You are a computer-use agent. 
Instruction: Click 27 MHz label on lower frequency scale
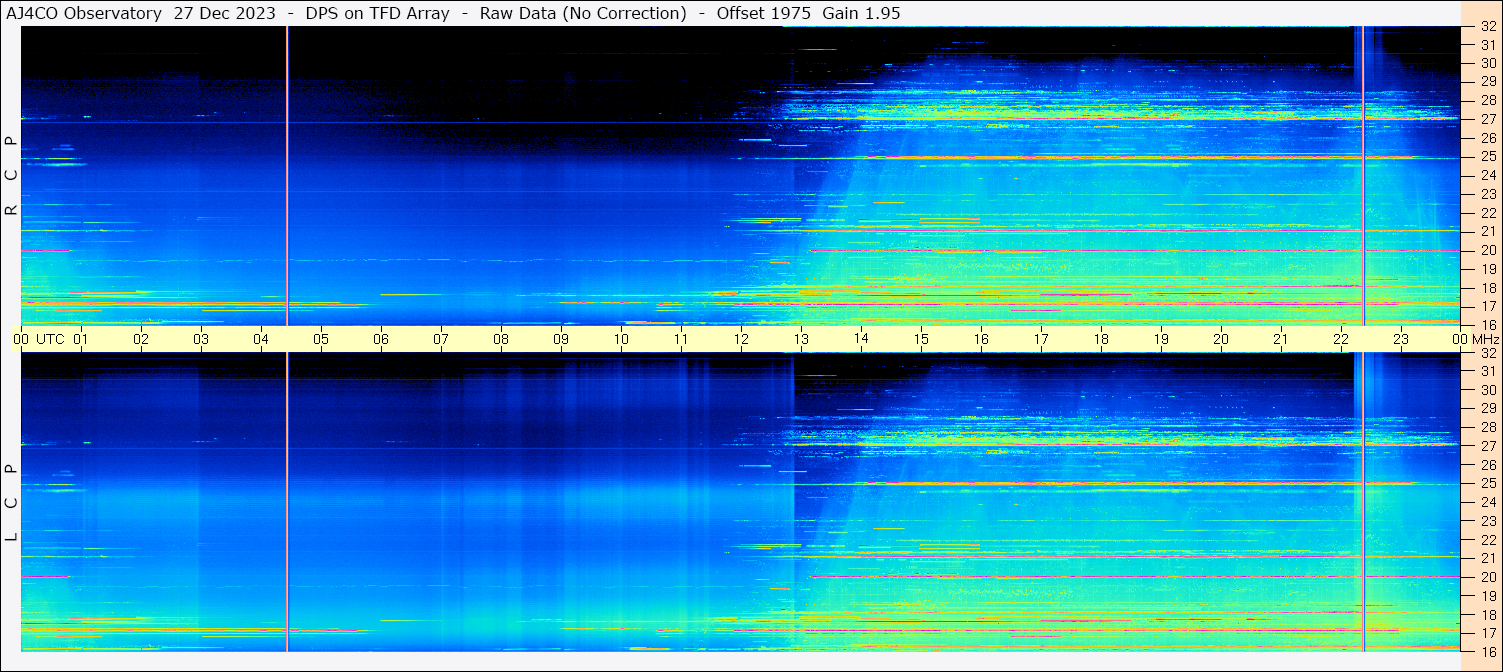coord(1487,446)
